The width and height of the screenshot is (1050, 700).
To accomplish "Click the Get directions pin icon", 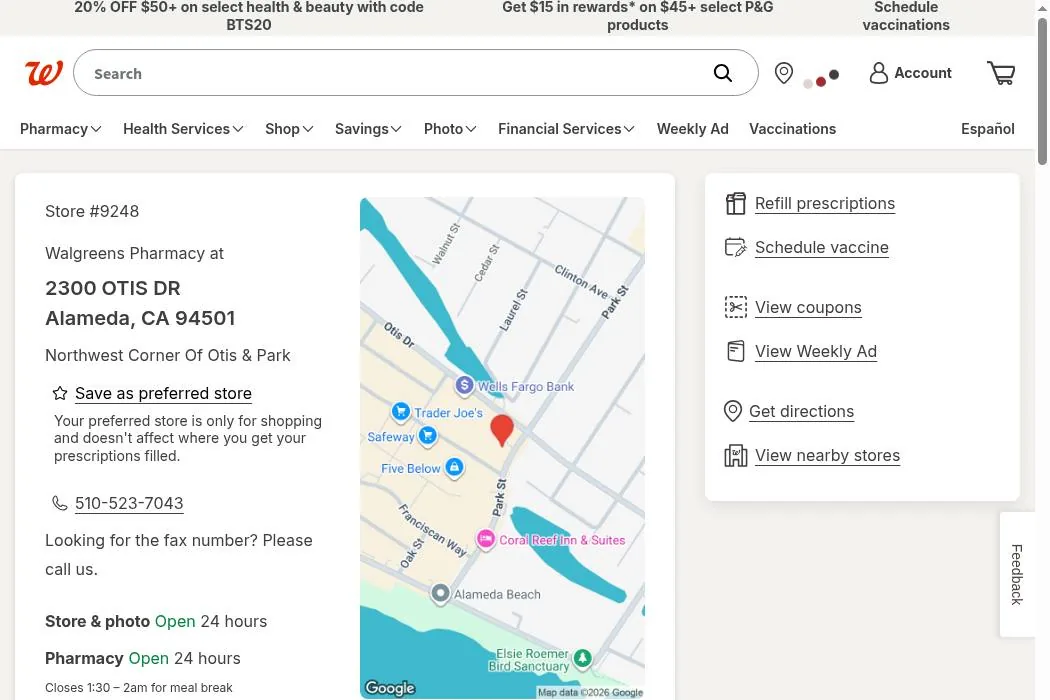I will click(x=733, y=411).
